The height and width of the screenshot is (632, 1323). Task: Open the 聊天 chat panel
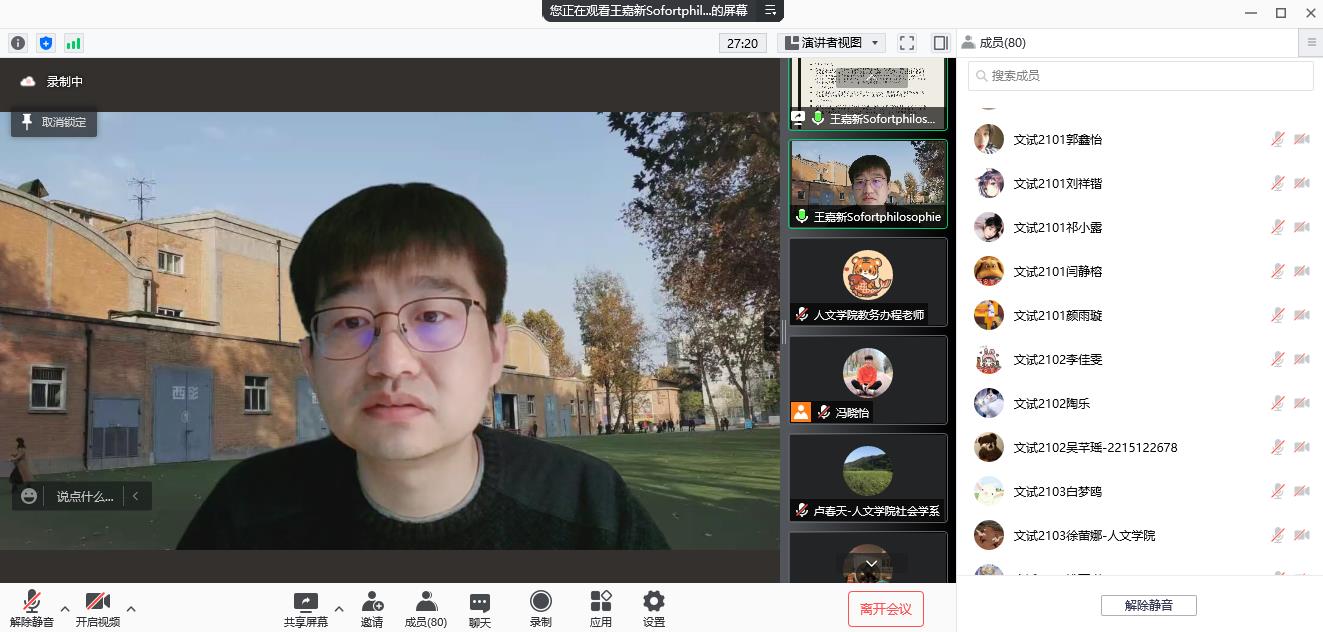[x=480, y=608]
